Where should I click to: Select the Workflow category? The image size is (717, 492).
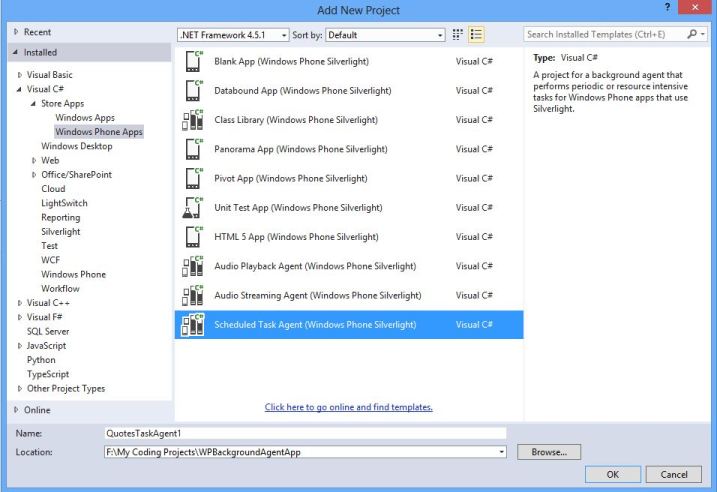60,289
